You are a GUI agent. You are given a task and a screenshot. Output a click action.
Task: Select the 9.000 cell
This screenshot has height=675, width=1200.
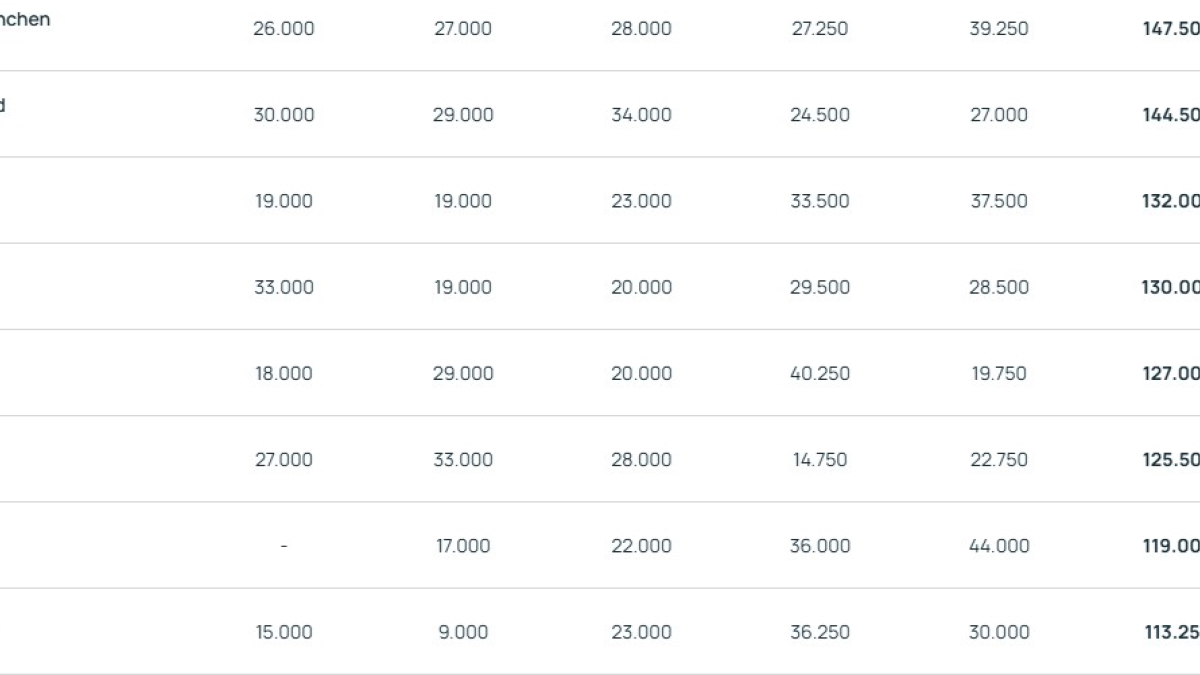(x=463, y=632)
